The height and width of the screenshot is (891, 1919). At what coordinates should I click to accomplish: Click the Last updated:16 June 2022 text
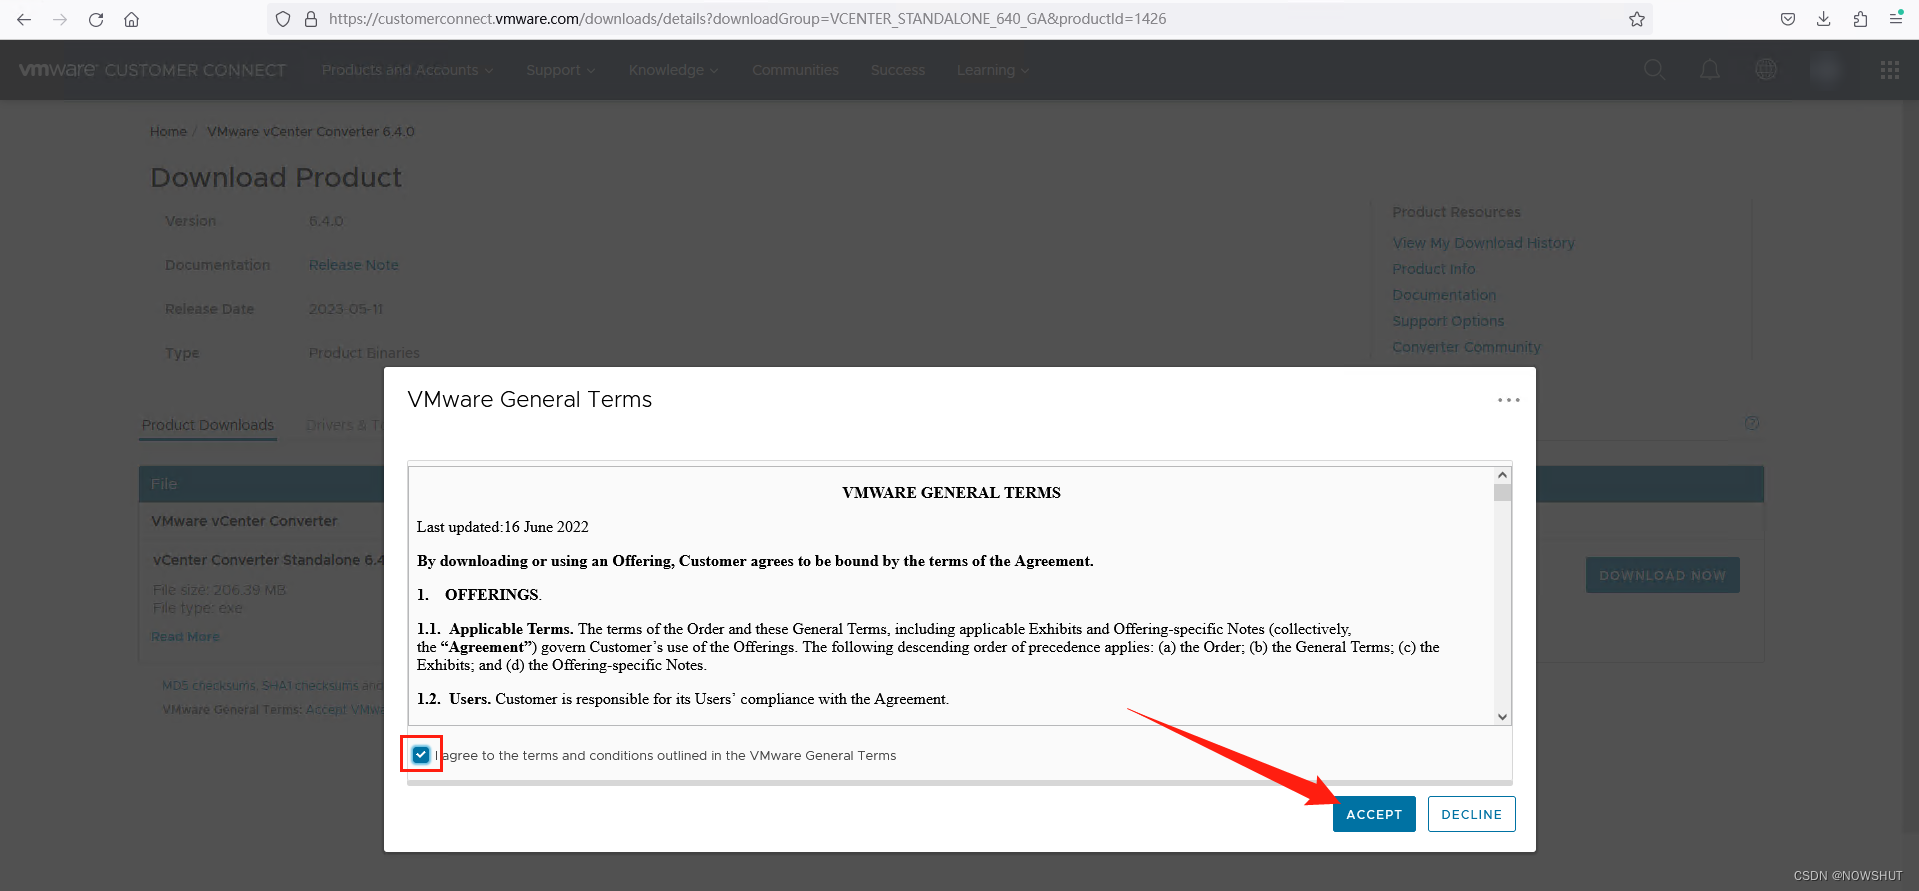503,527
